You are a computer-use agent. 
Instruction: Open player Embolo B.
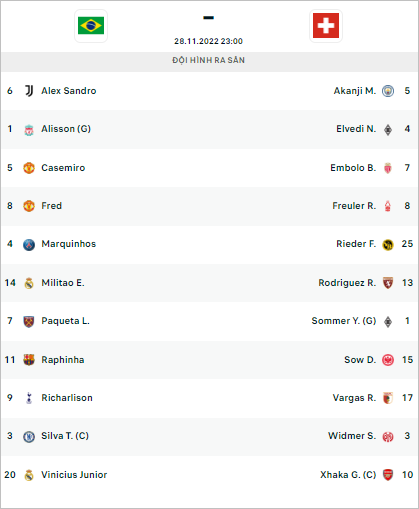click(x=353, y=168)
